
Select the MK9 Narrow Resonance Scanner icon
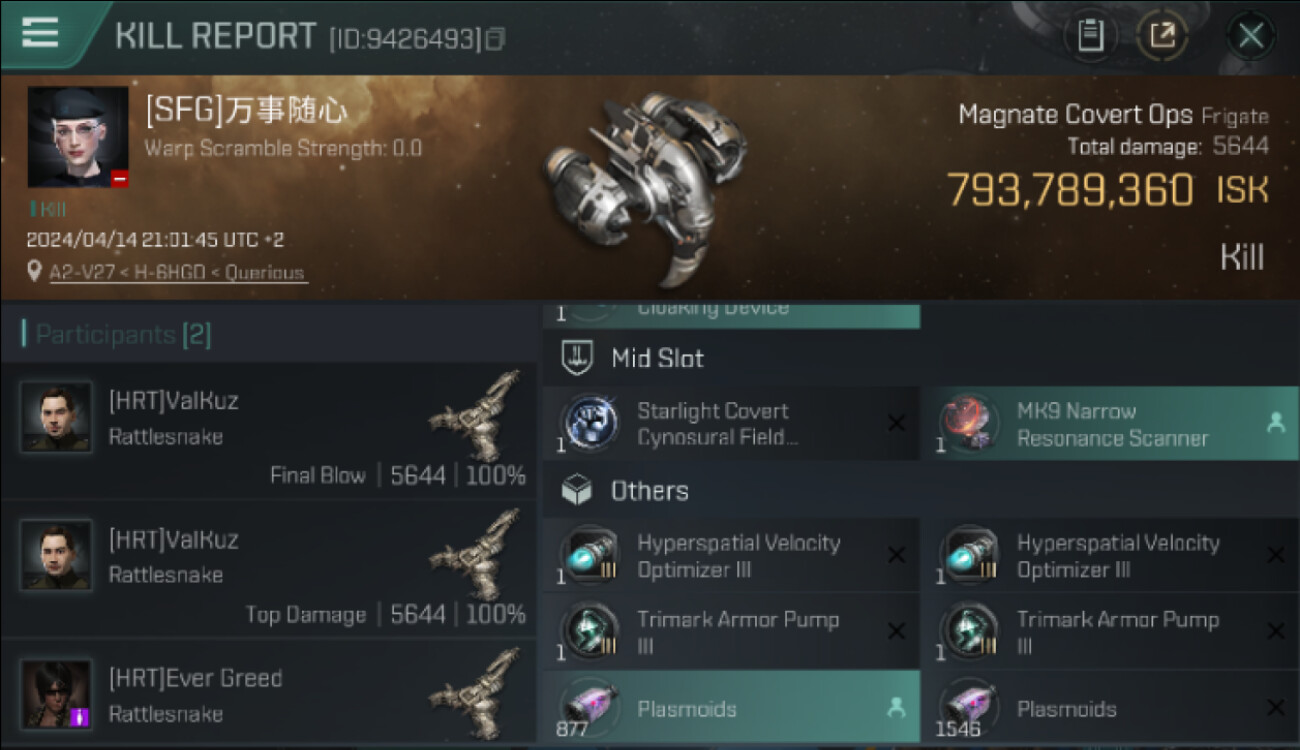(968, 423)
